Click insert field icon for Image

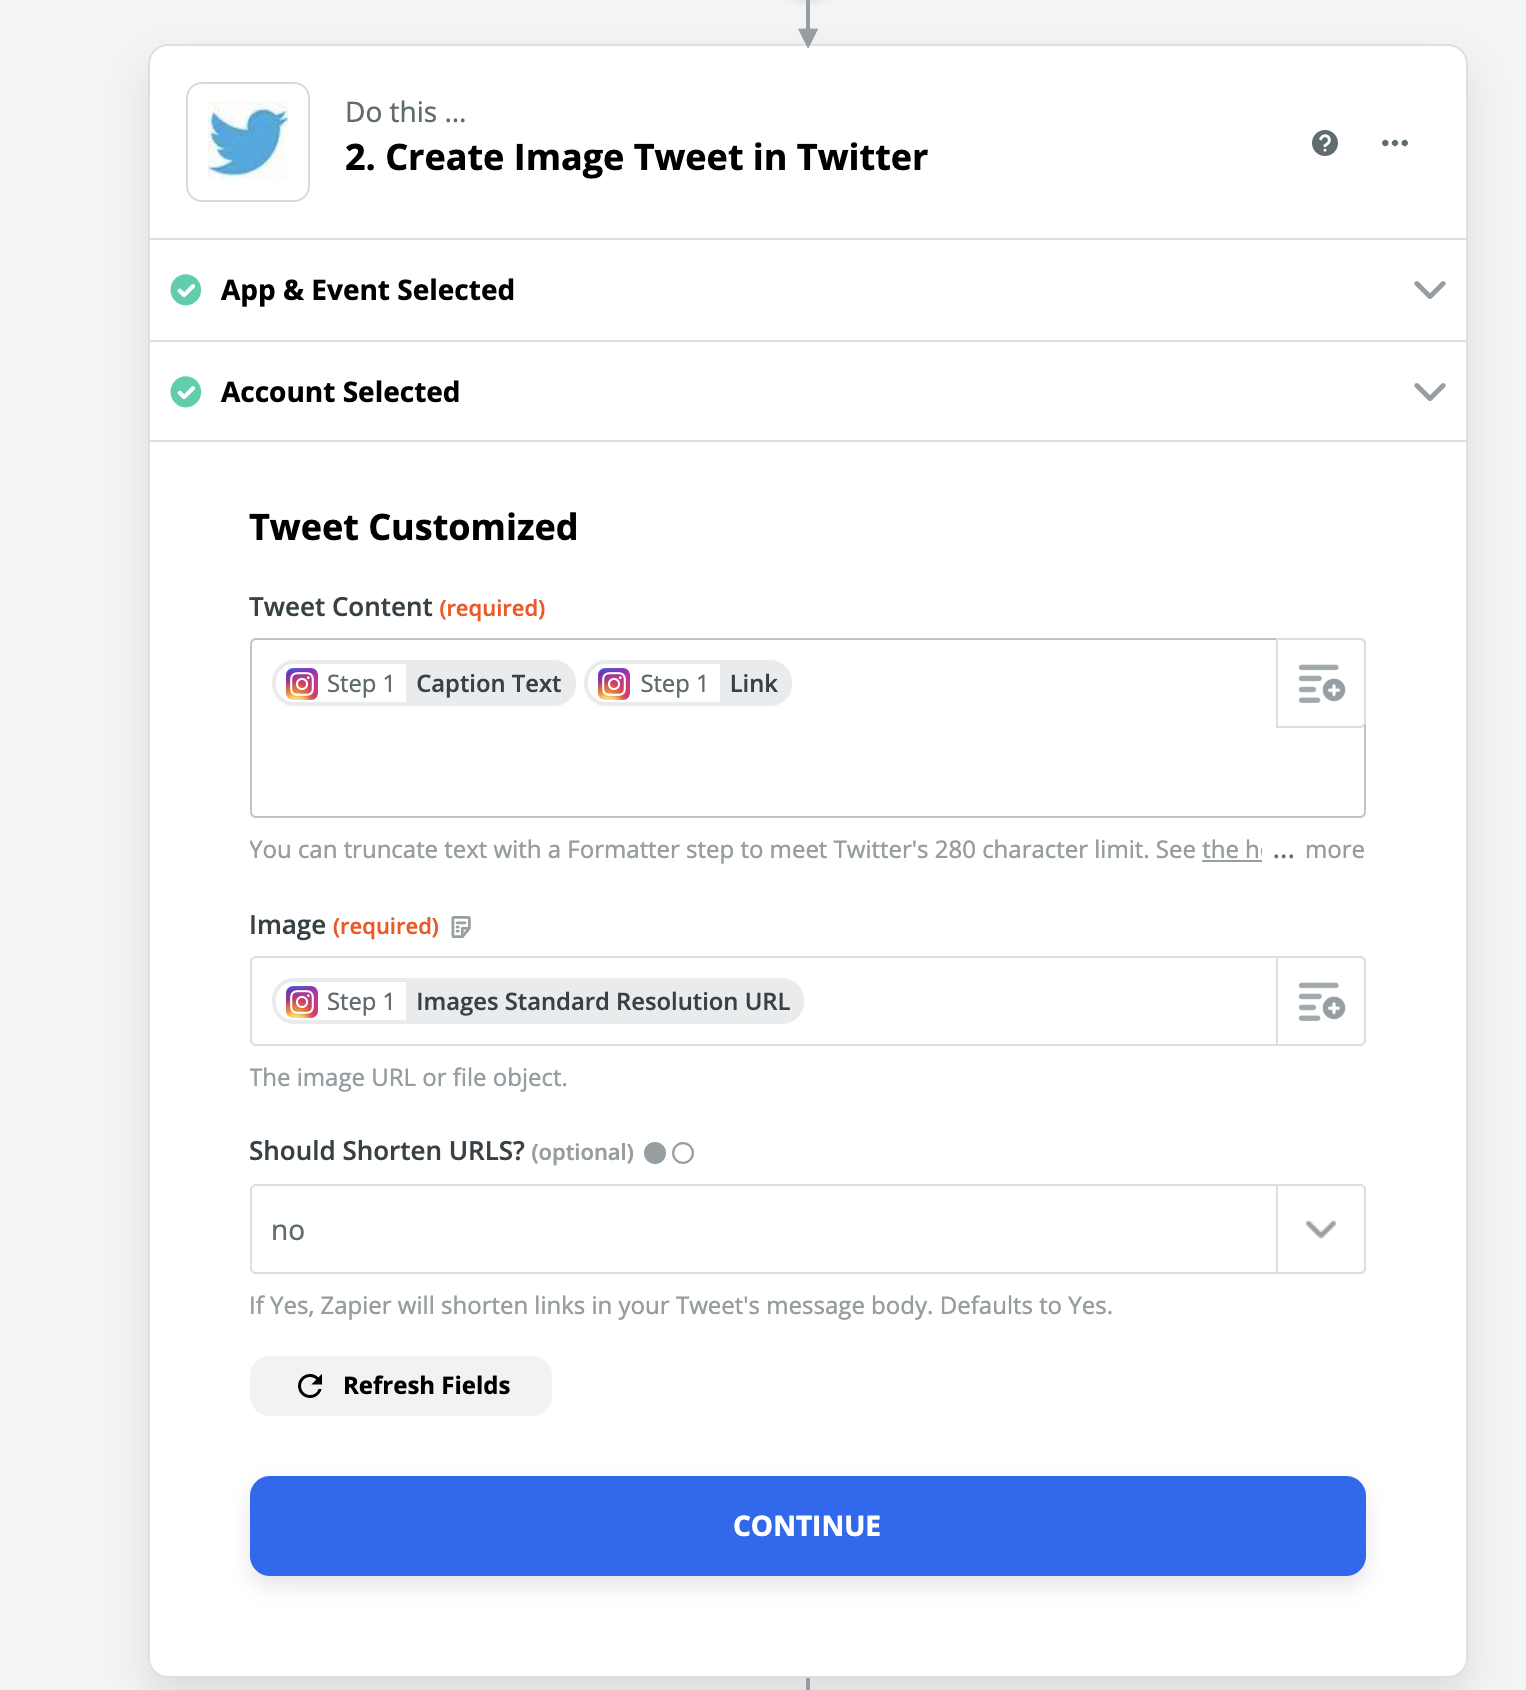pyautogui.click(x=1321, y=1001)
